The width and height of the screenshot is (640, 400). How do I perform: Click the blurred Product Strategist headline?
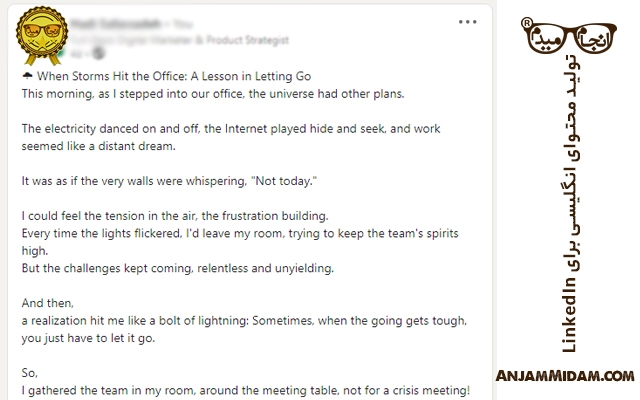point(180,40)
